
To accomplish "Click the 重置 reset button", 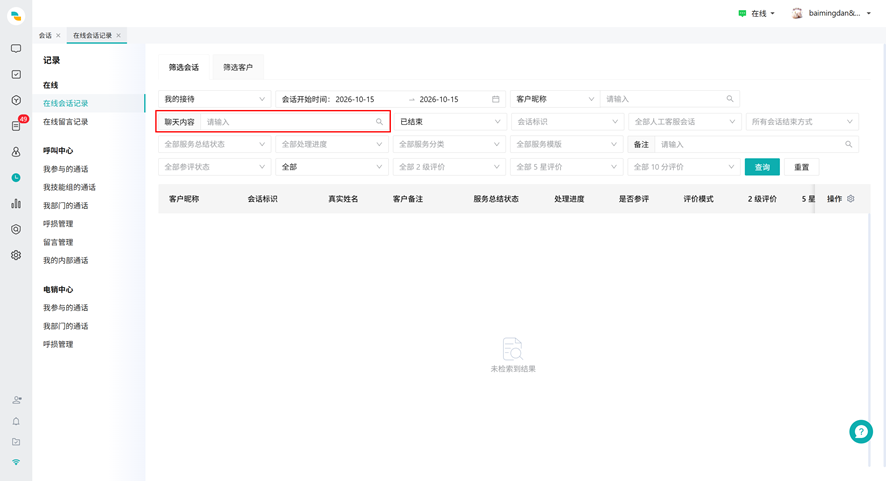I will pyautogui.click(x=801, y=167).
